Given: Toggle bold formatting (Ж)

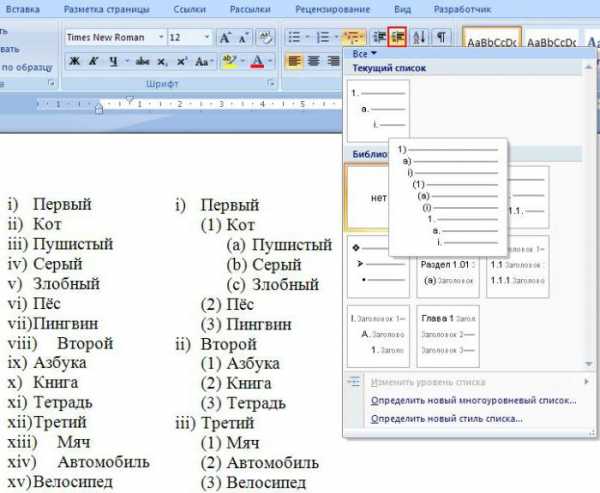Looking at the screenshot, I should (75, 61).
